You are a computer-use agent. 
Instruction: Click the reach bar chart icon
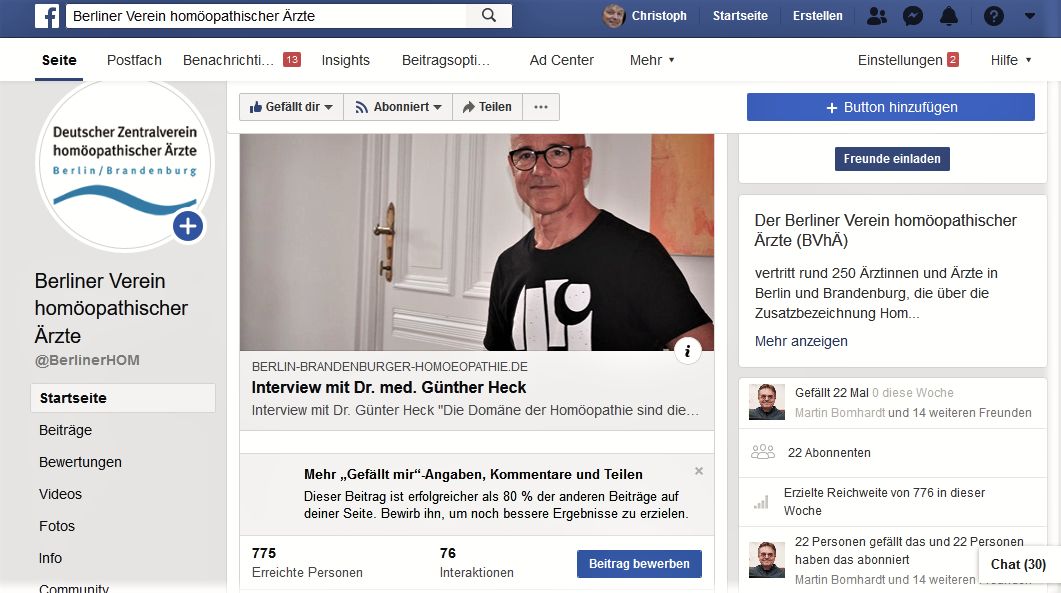coord(761,502)
